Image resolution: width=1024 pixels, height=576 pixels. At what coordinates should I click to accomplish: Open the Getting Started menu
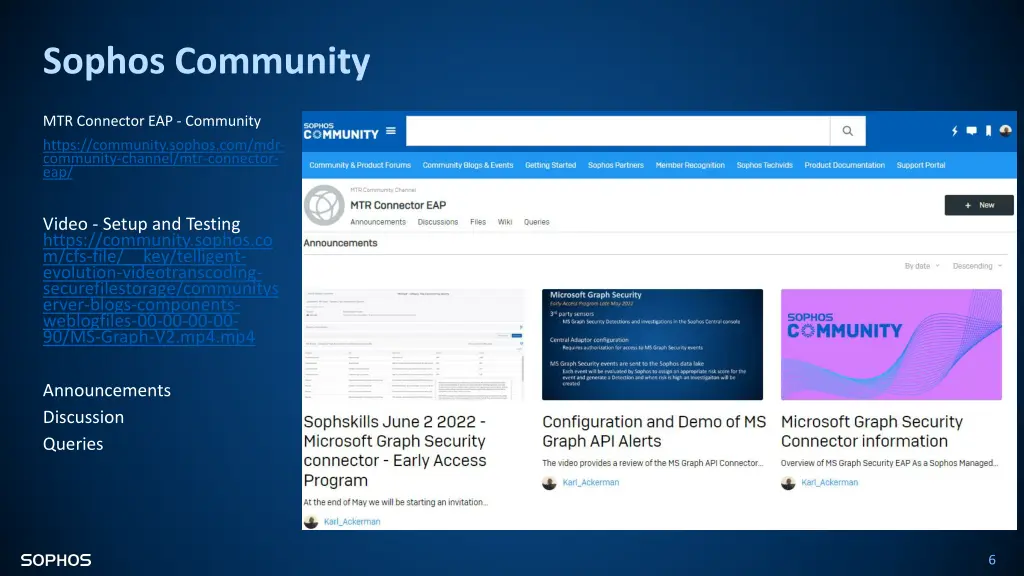[x=551, y=165]
